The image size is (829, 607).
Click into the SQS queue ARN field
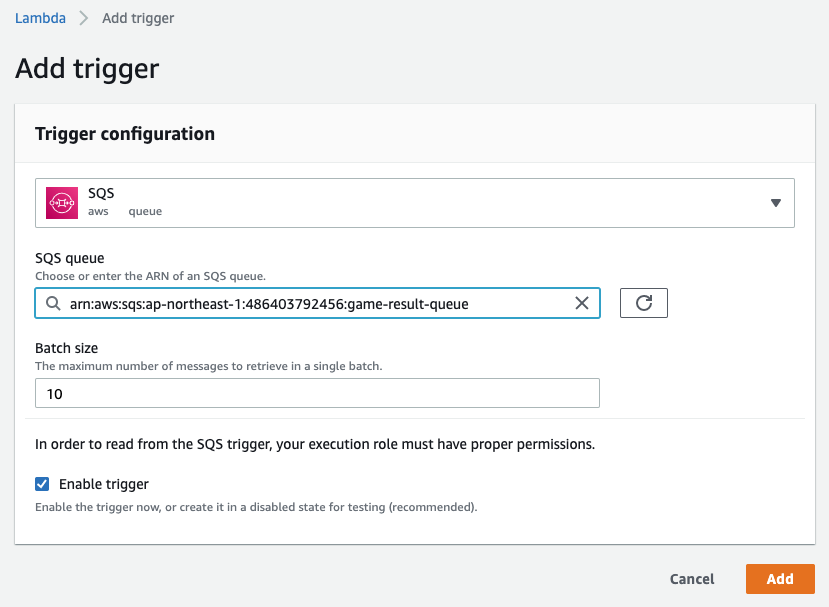coord(317,303)
